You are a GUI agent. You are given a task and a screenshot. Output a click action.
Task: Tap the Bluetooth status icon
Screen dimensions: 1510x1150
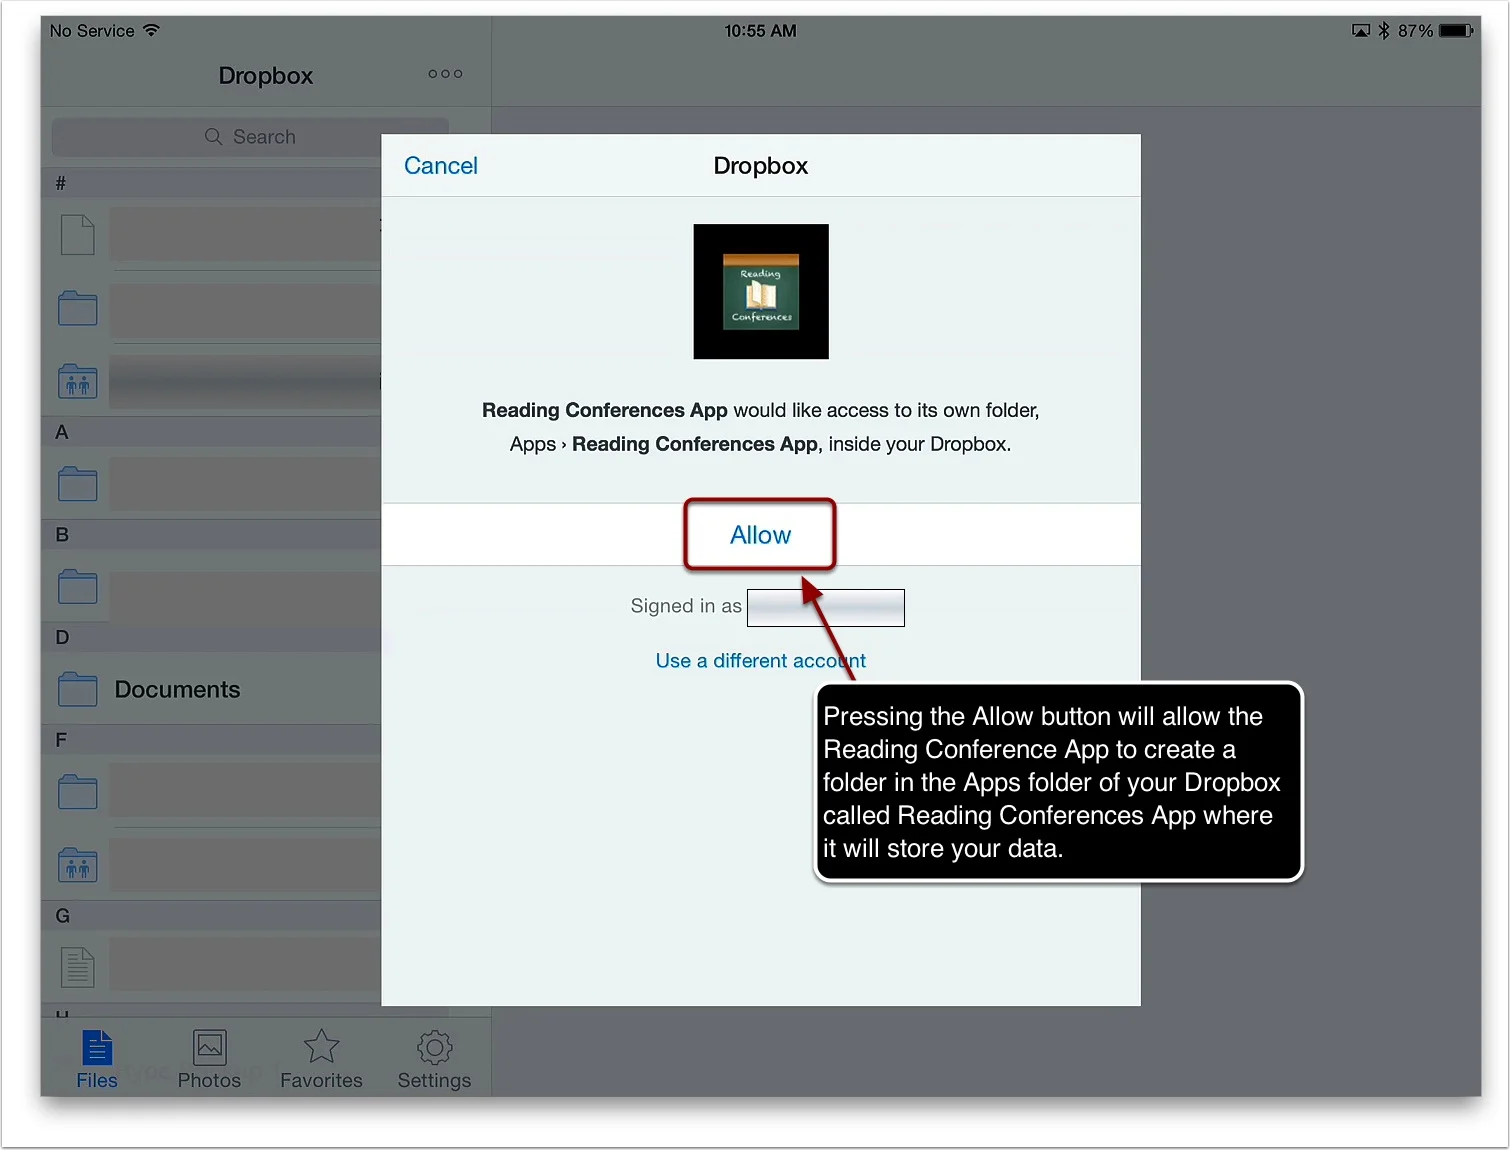(x=1384, y=31)
